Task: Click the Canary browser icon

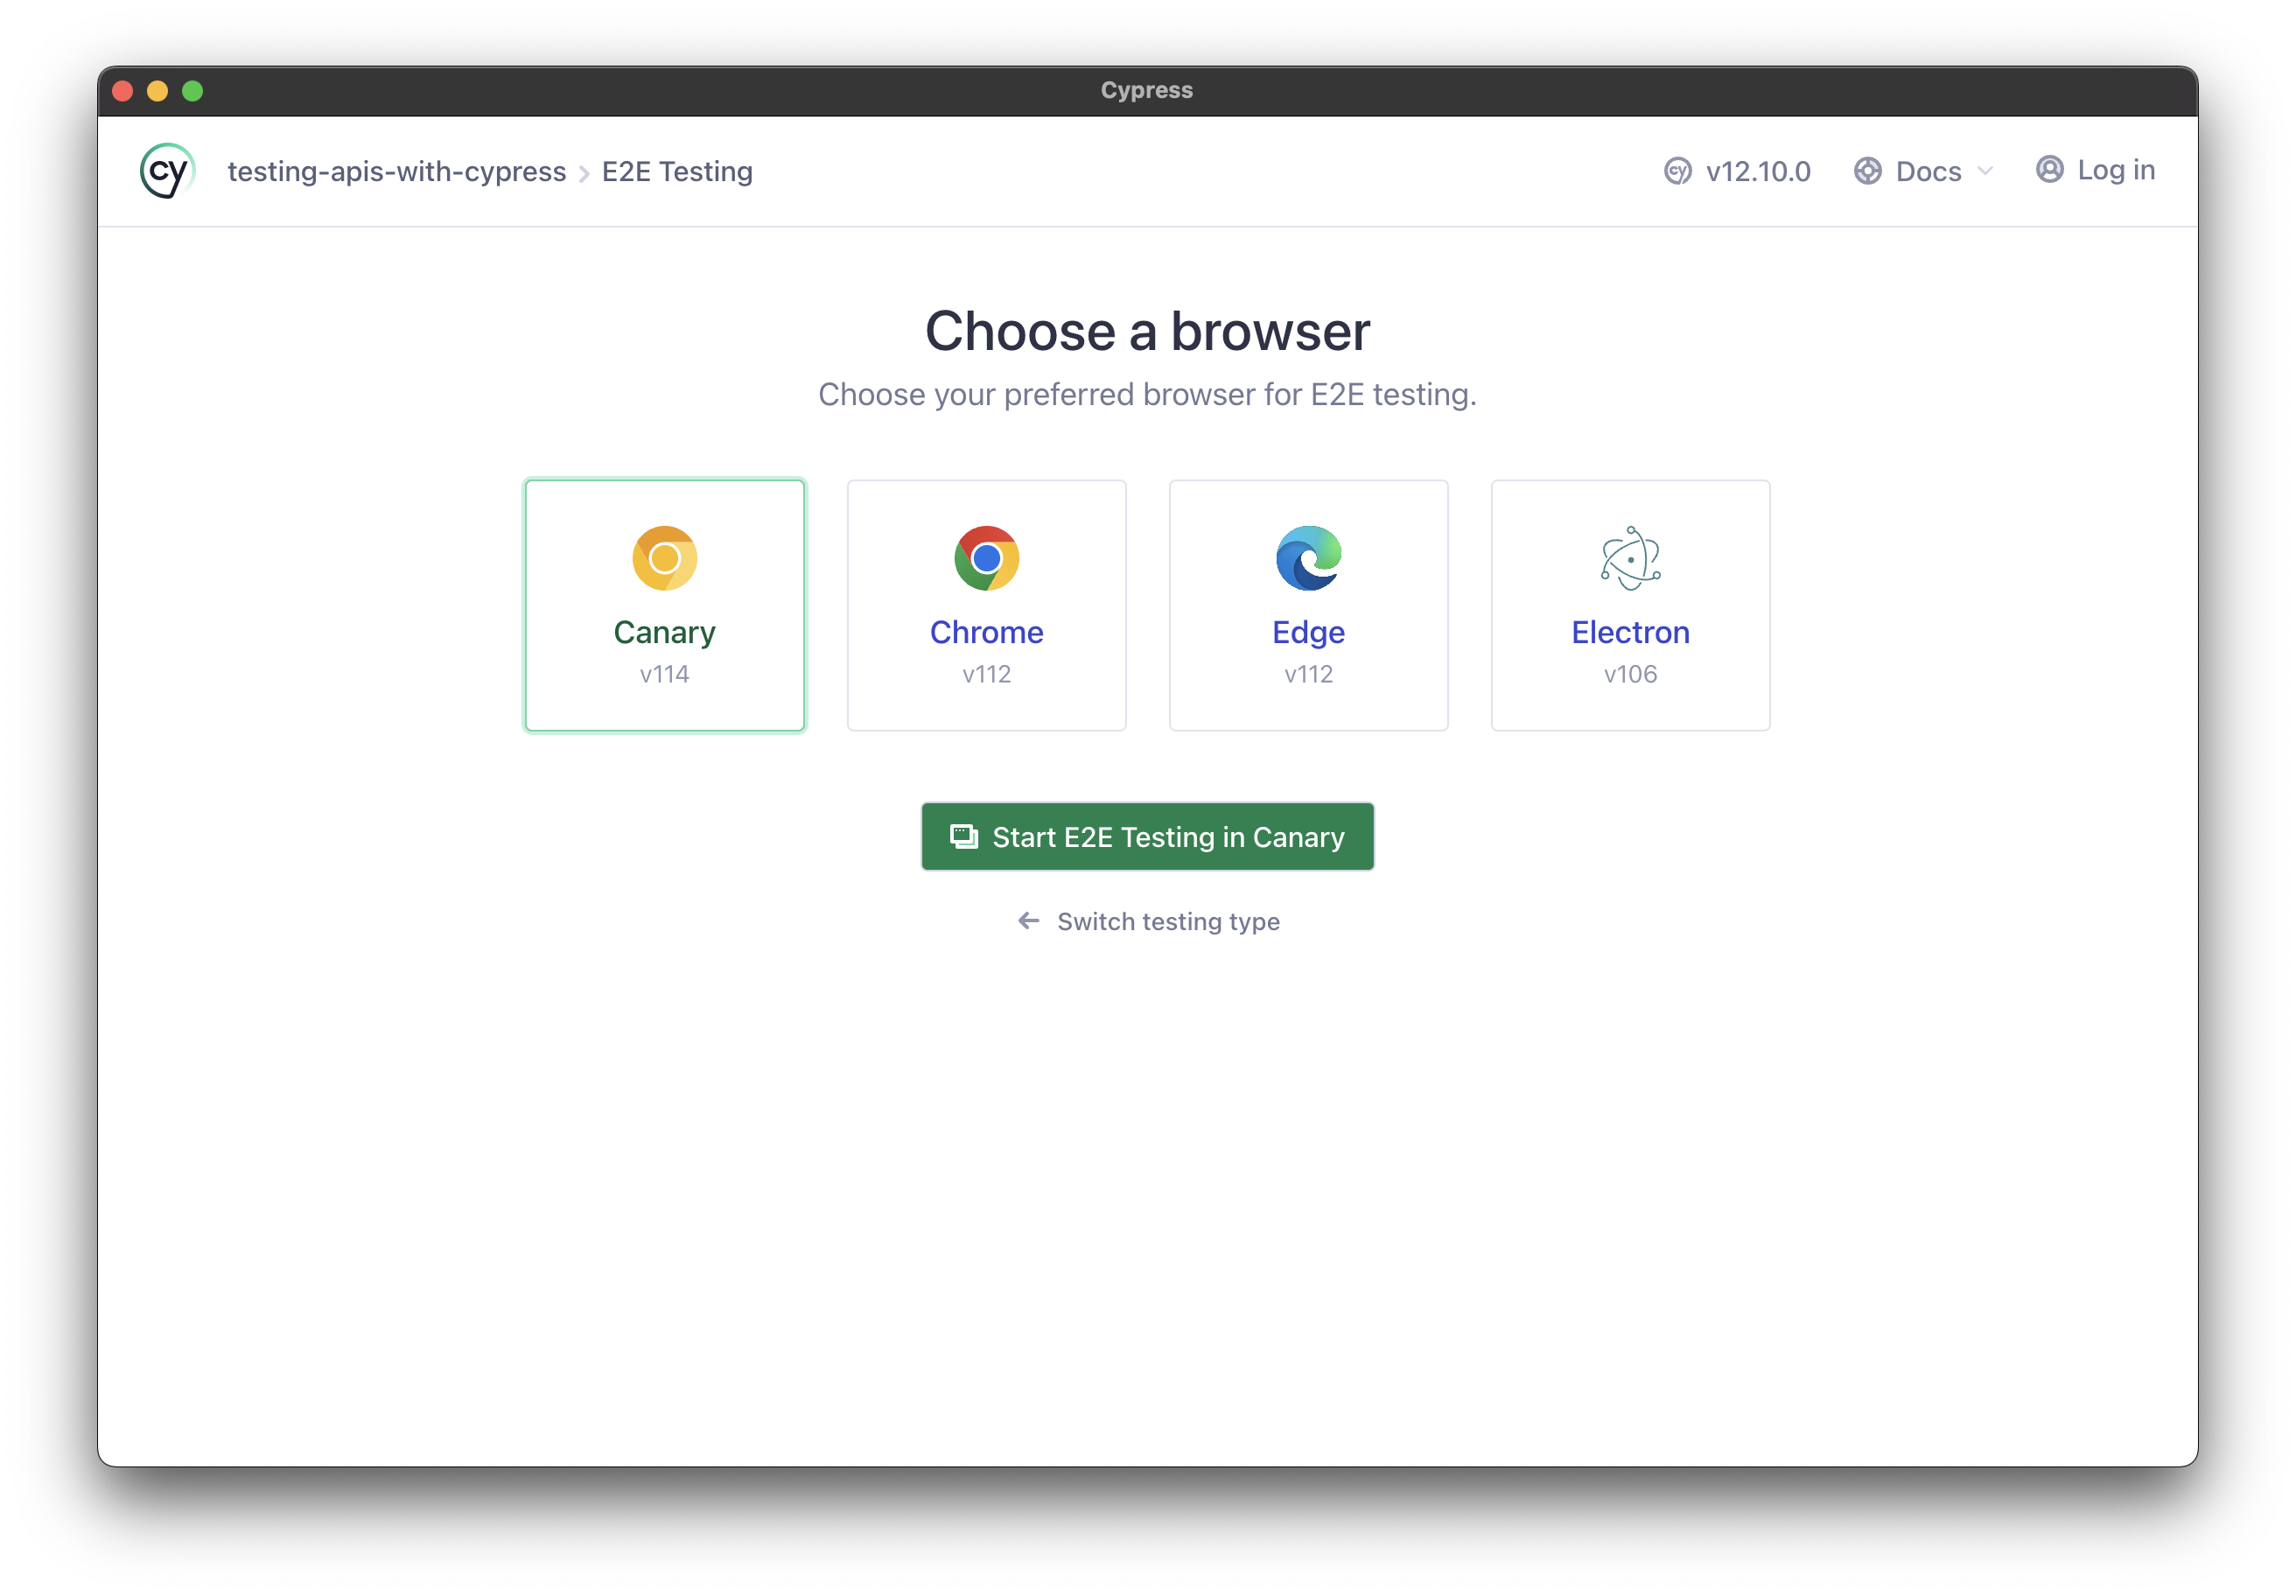Action: tap(664, 558)
